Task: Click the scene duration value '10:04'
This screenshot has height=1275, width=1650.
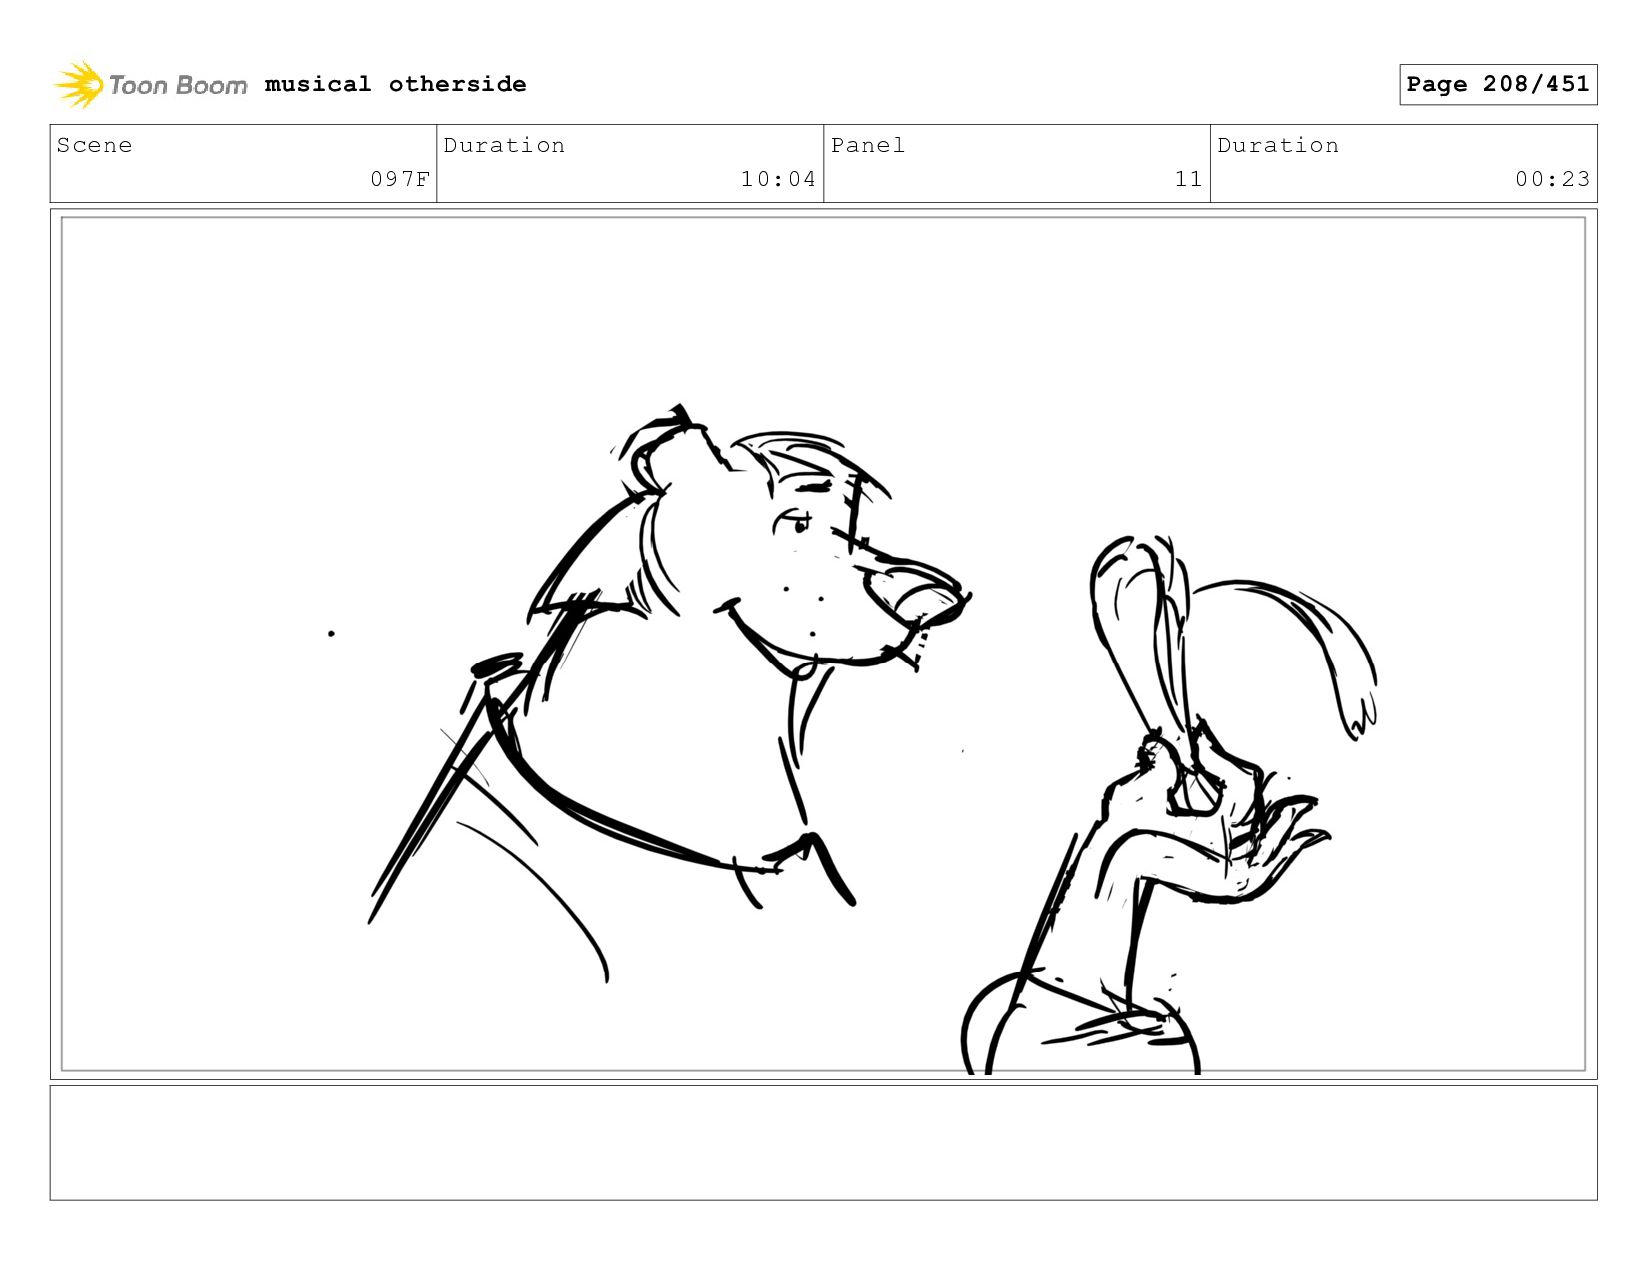Action: point(778,179)
